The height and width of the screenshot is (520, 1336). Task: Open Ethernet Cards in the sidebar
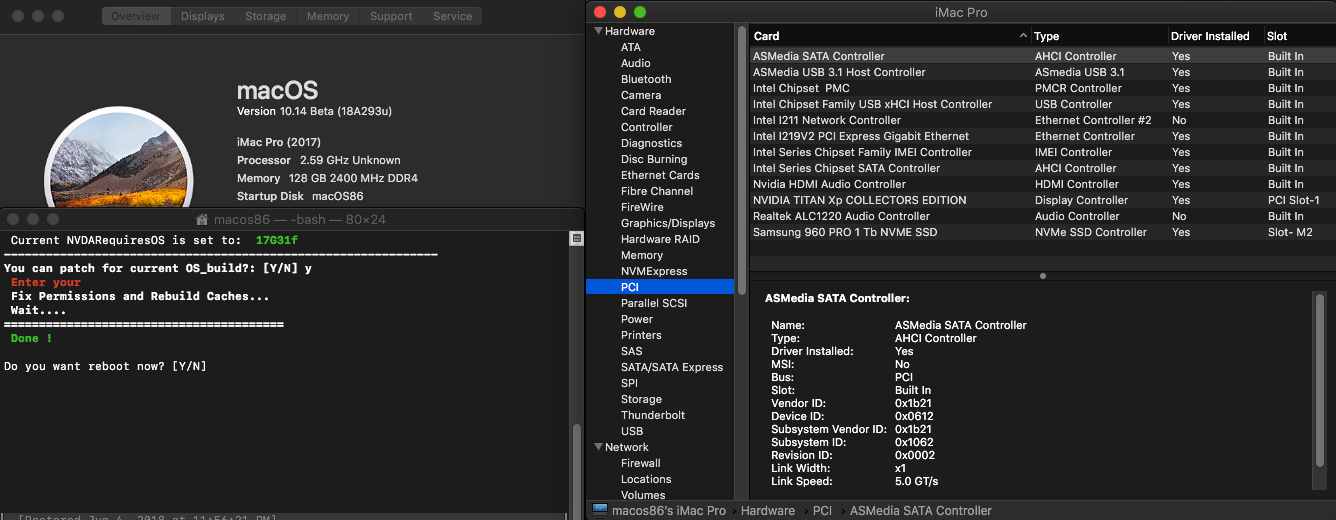coord(660,175)
